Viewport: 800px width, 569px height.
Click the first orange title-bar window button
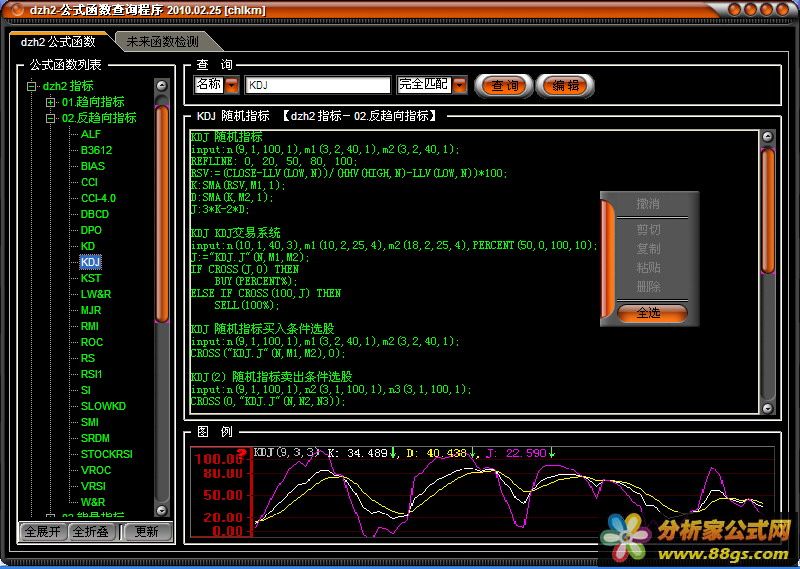[x=735, y=9]
